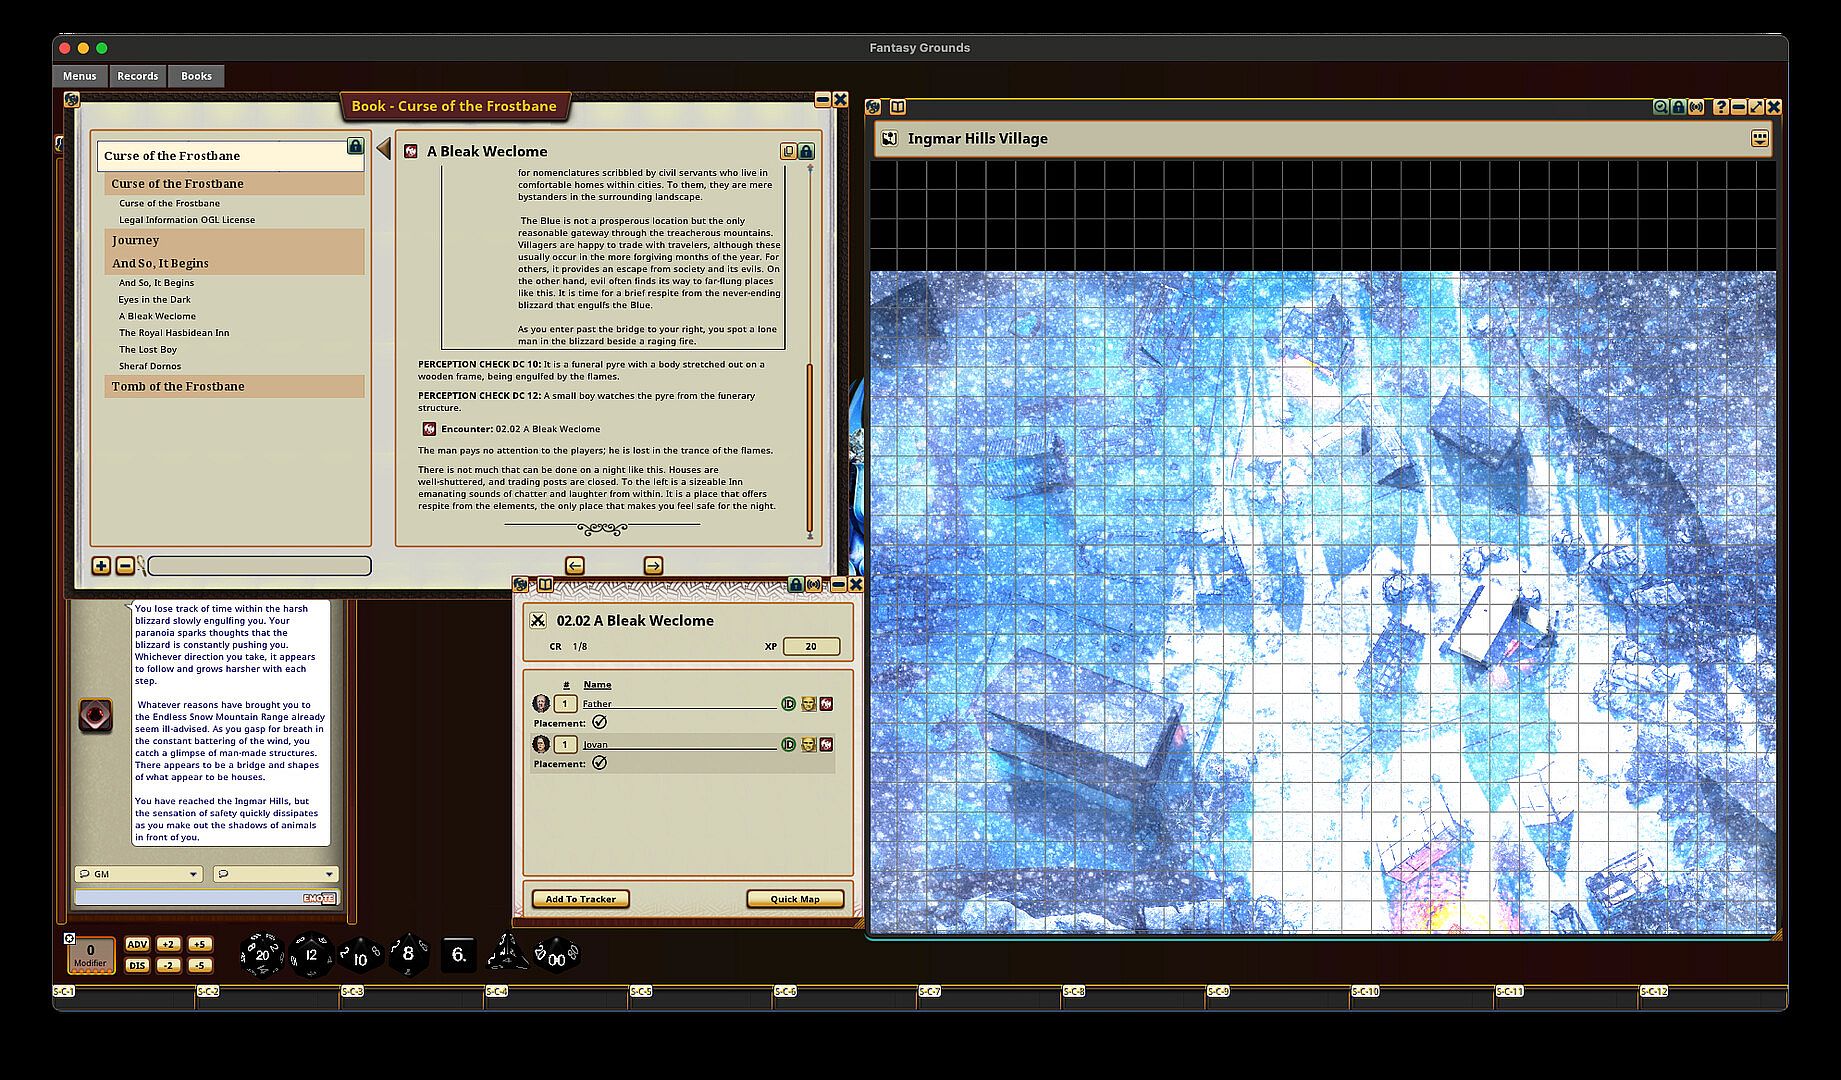Toggle the lock on A Bleak Weclome page
The width and height of the screenshot is (1841, 1080).
click(806, 151)
